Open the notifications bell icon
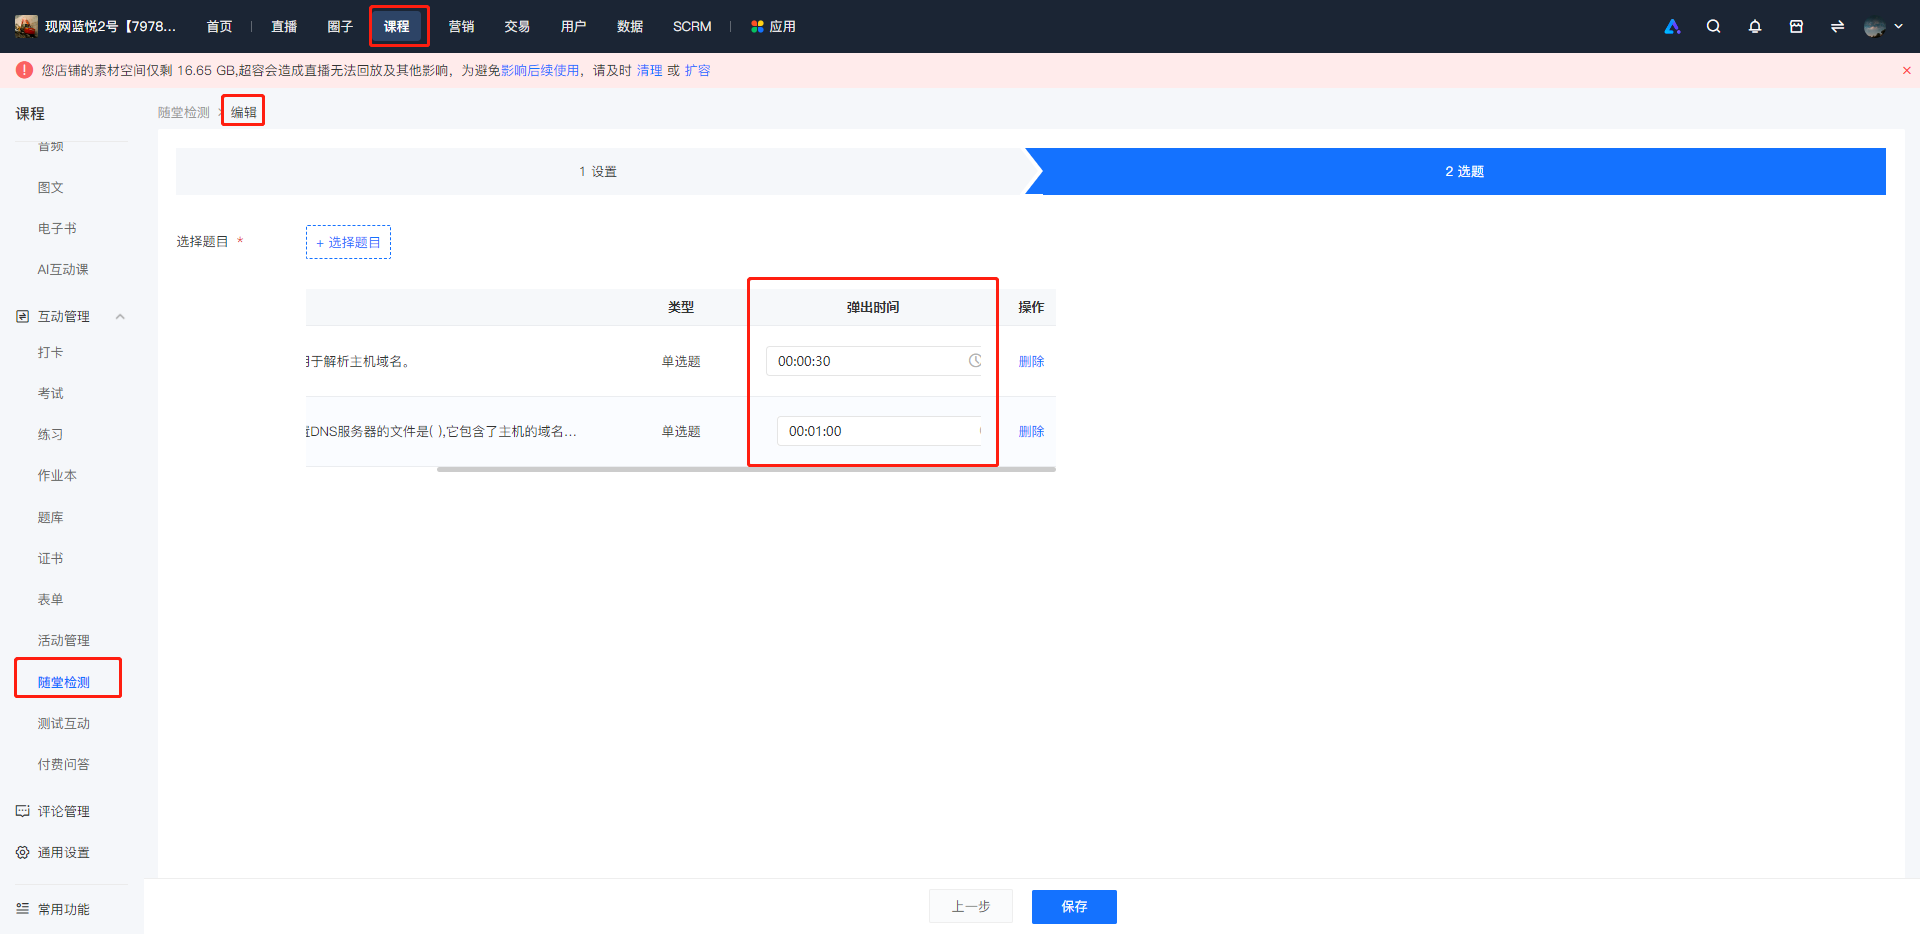Image resolution: width=1920 pixels, height=934 pixels. [1755, 27]
